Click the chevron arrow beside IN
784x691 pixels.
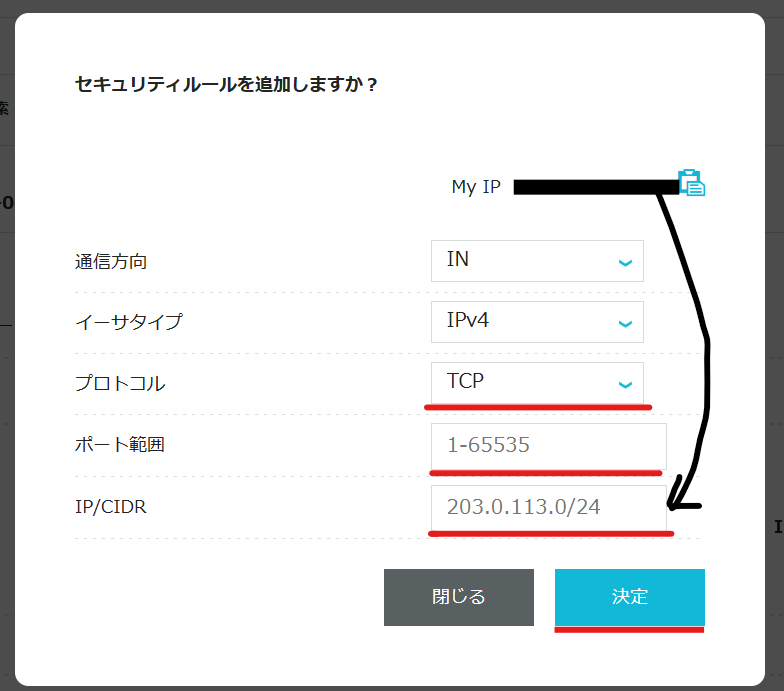point(625,263)
